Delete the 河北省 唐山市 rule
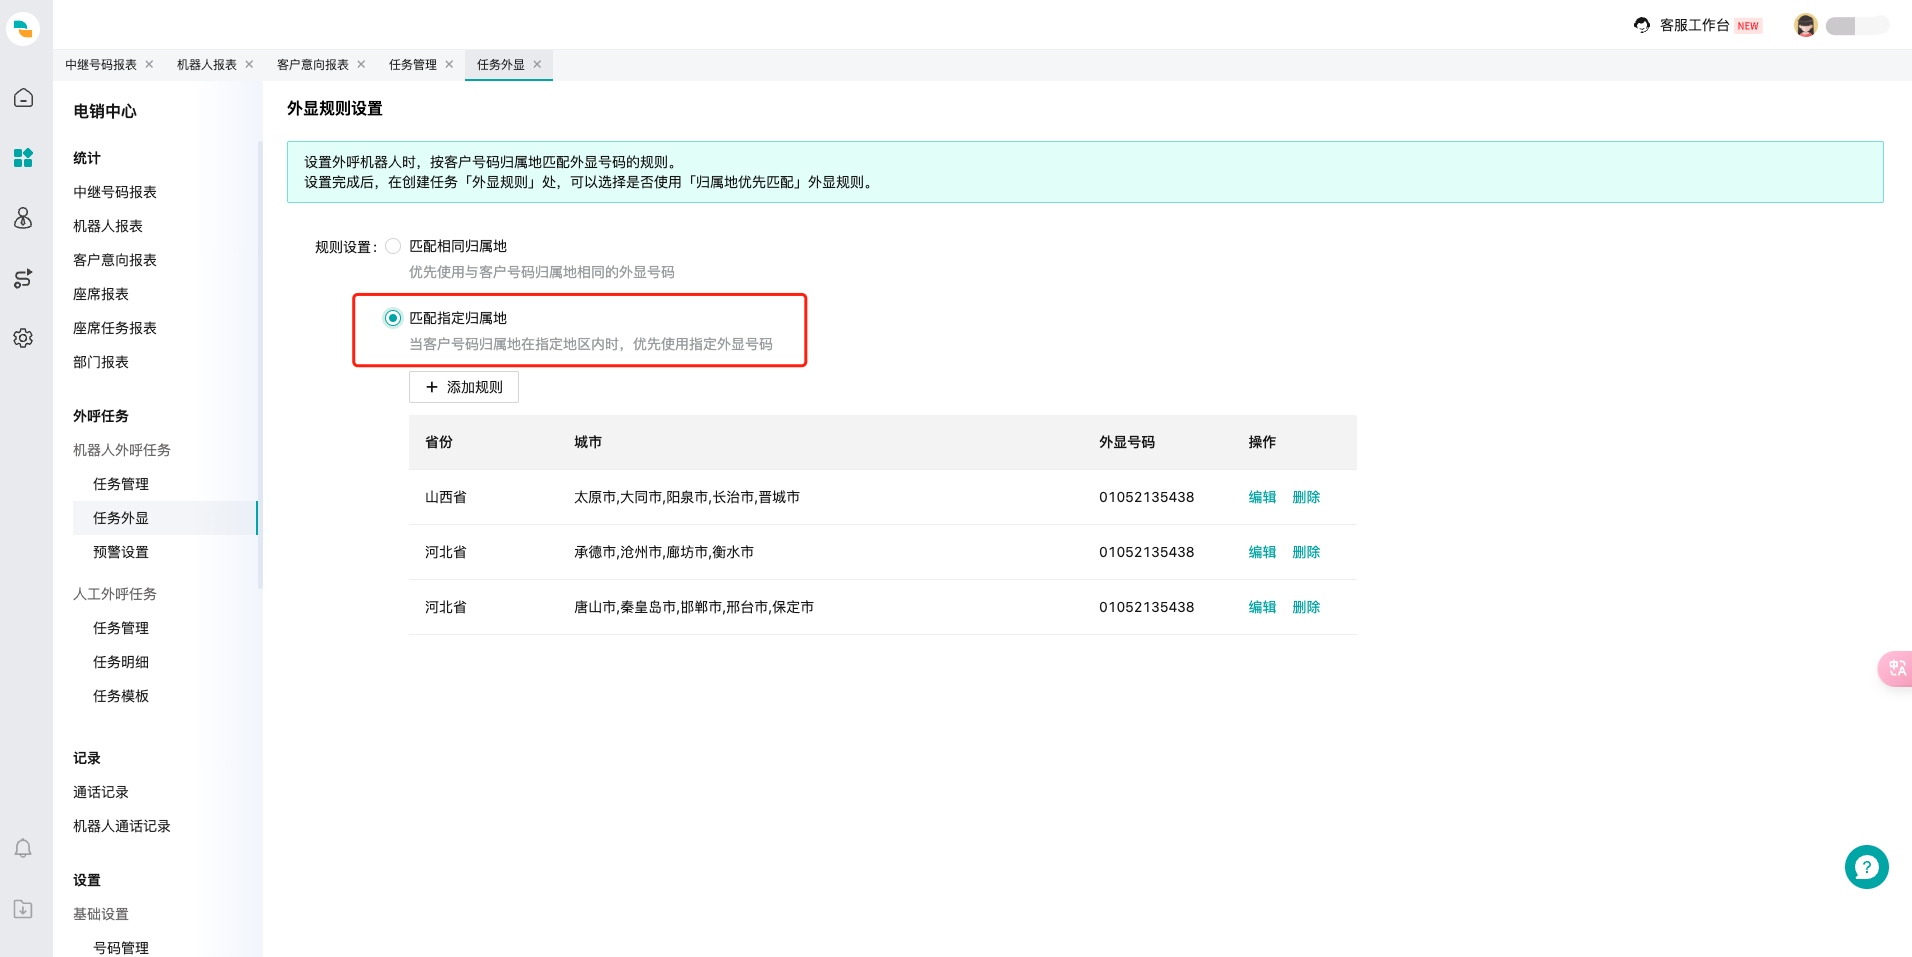The width and height of the screenshot is (1912, 957). pyautogui.click(x=1306, y=607)
